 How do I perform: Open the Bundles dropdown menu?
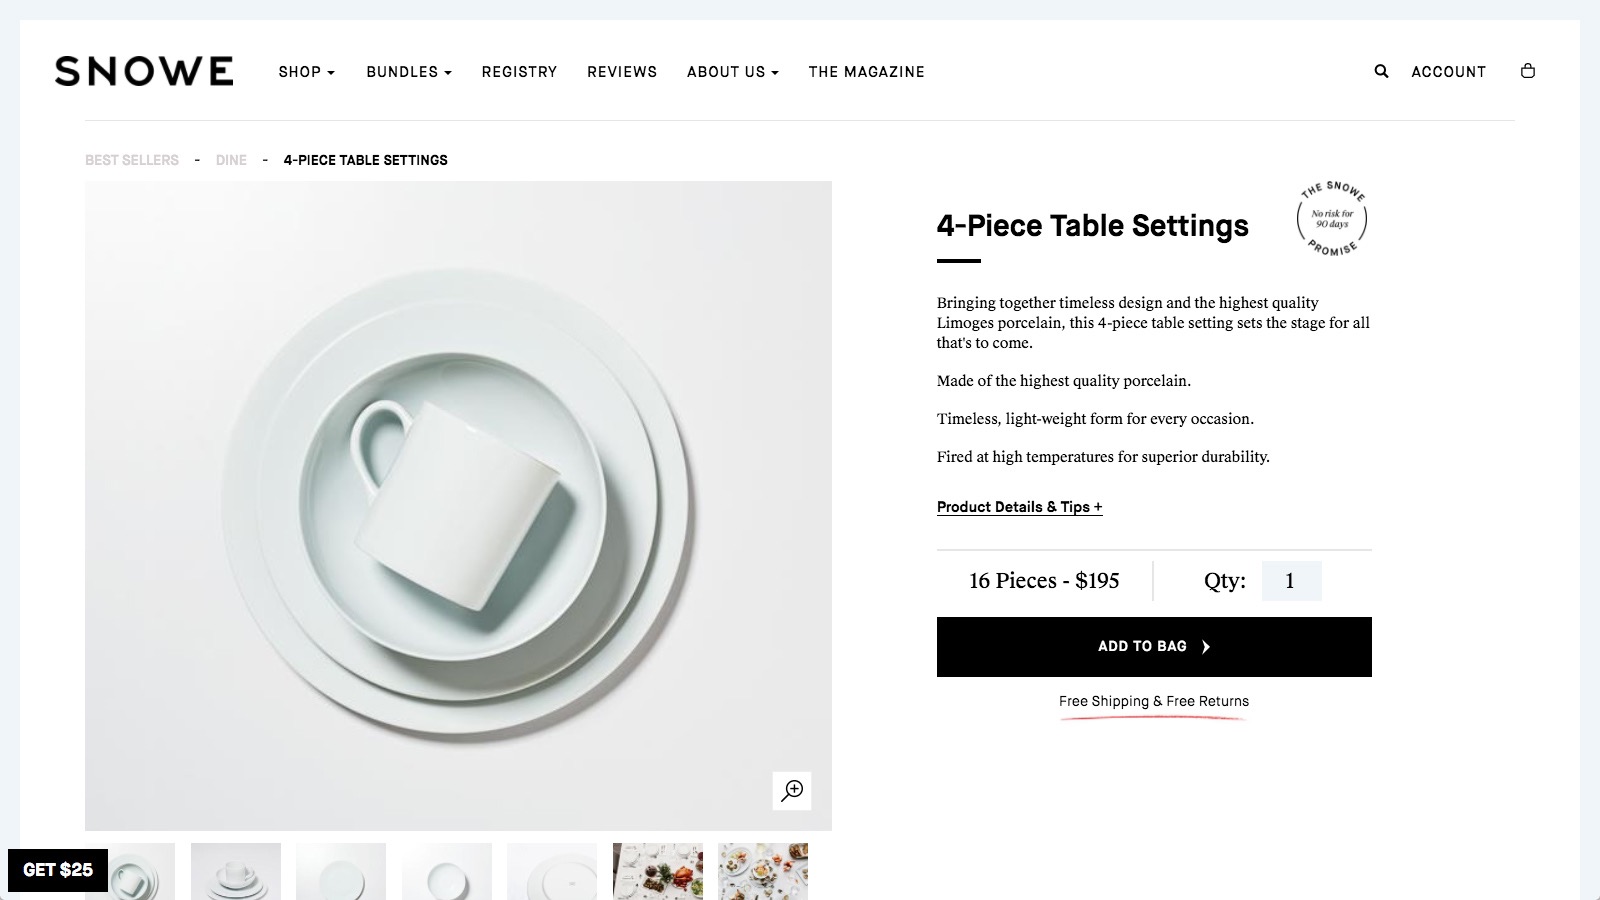pos(408,72)
